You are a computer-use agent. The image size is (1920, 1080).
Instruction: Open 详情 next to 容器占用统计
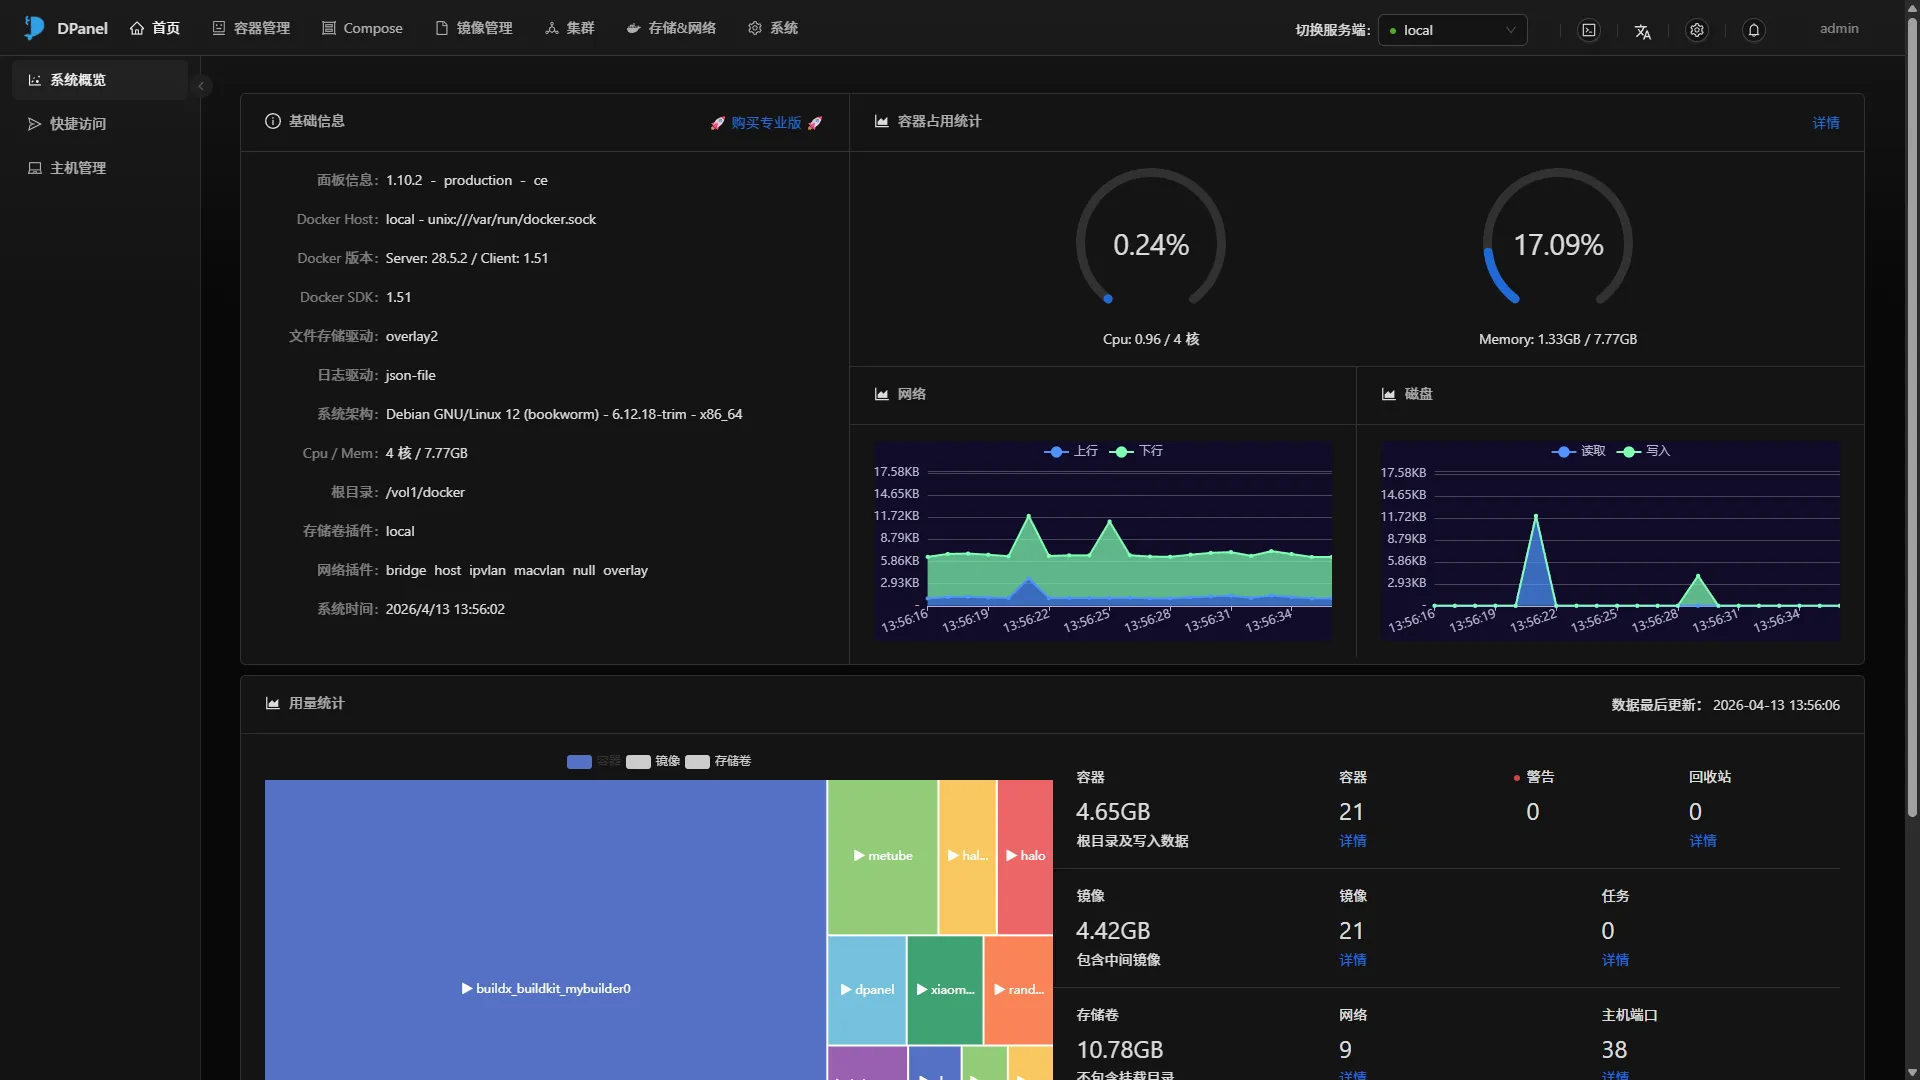point(1826,122)
